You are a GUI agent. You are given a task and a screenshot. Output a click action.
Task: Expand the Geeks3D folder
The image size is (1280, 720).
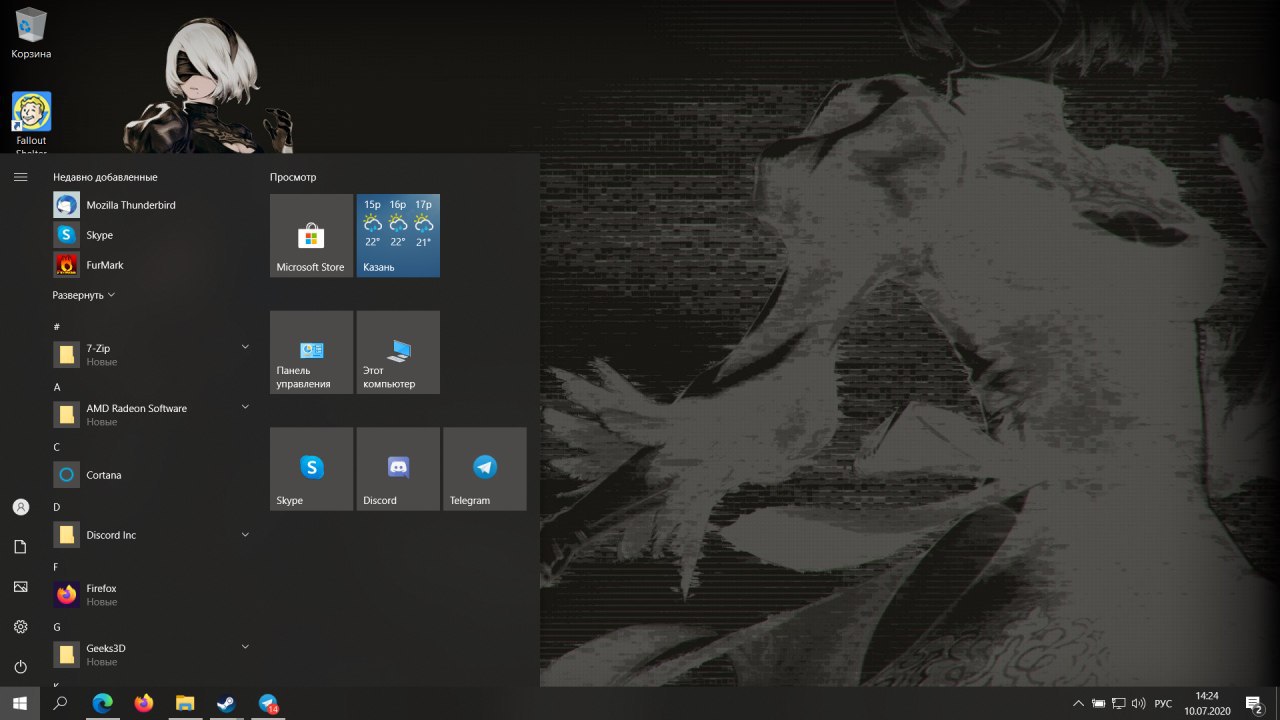[x=150, y=654]
